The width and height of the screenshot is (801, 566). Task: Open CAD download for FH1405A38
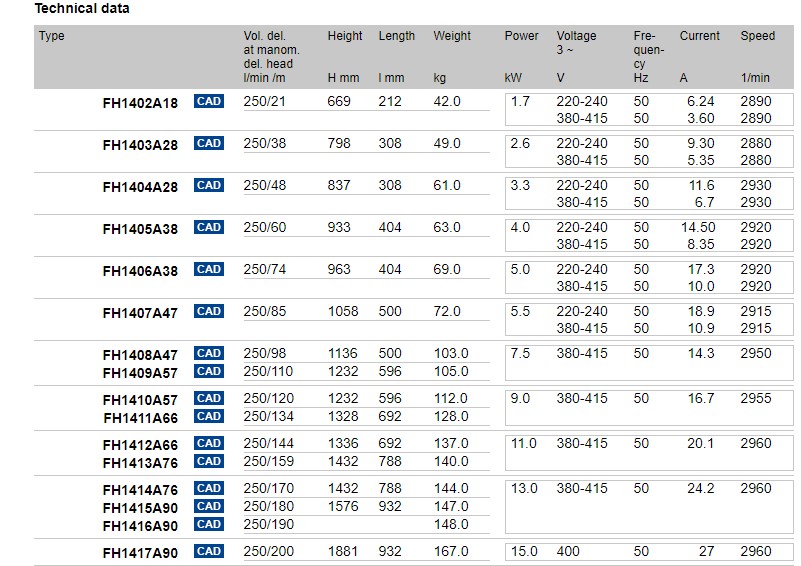pos(209,227)
